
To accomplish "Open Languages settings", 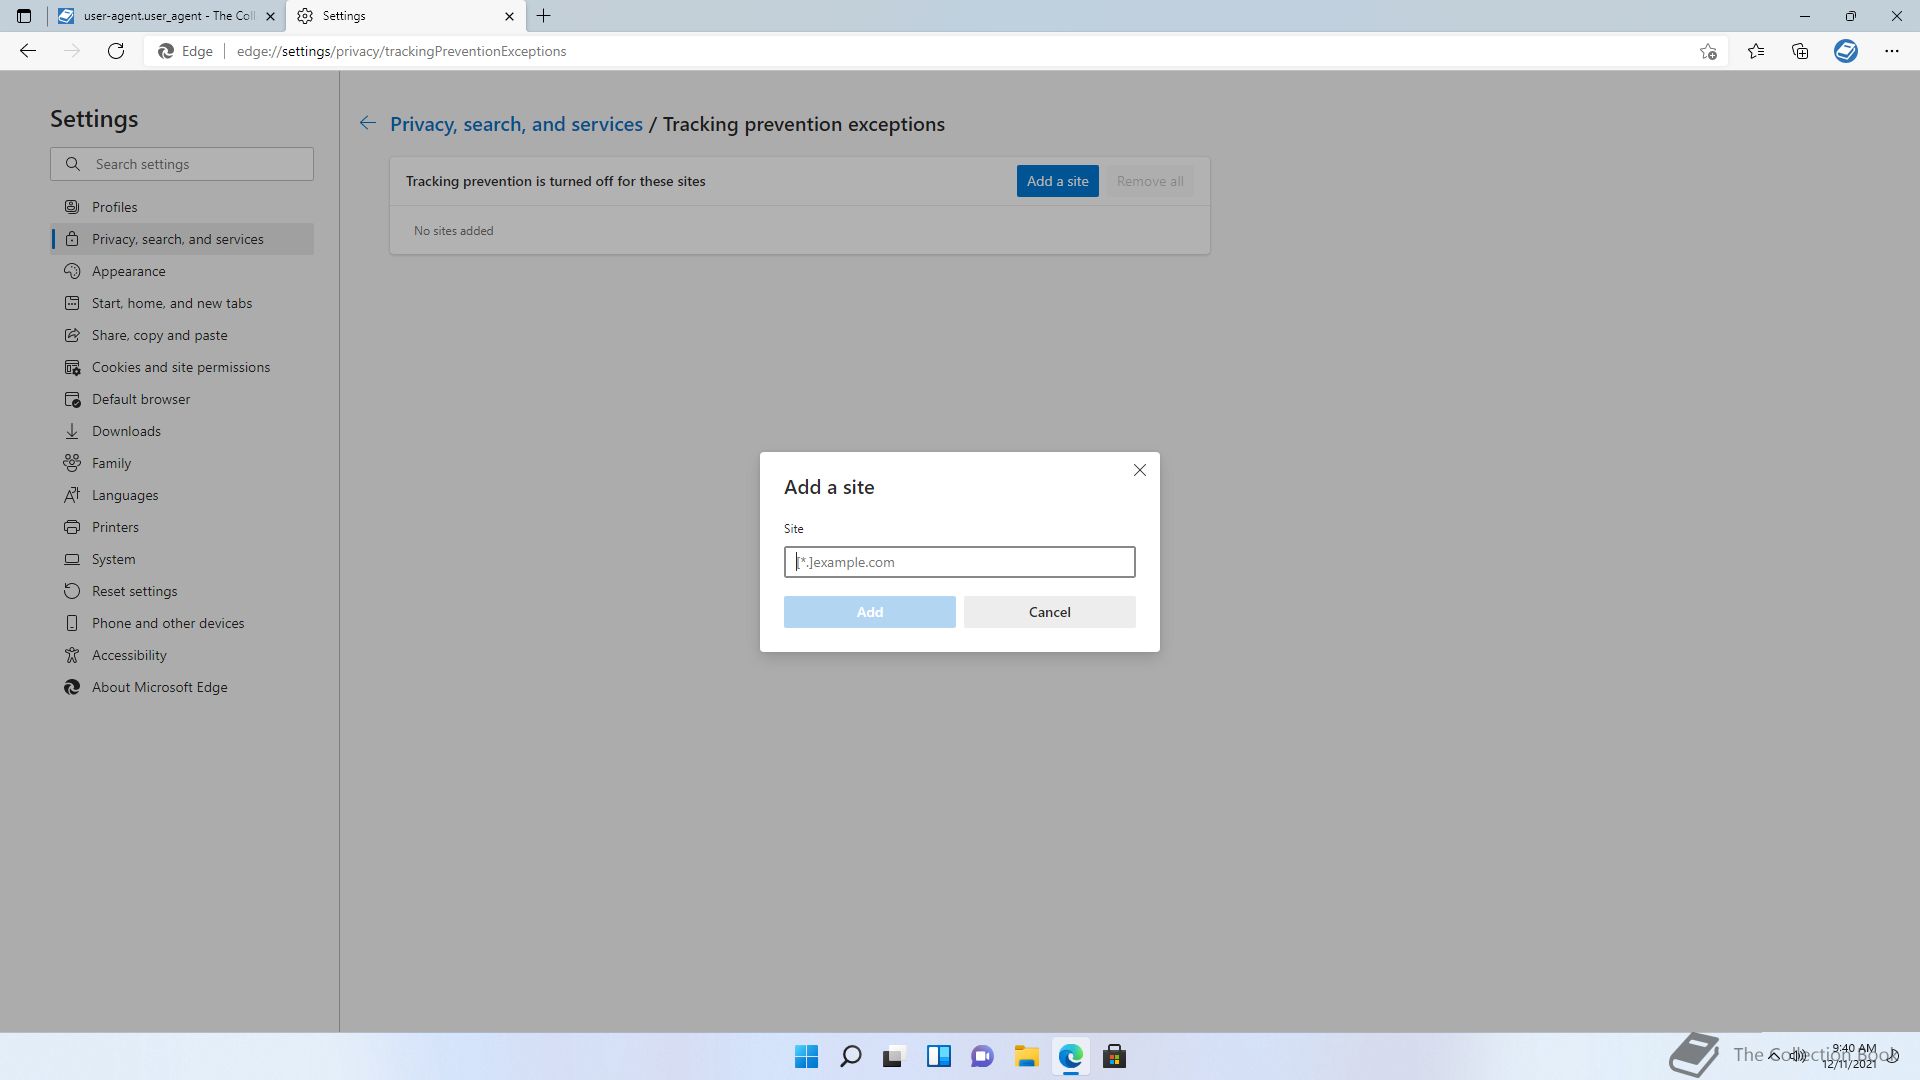I will tap(182, 495).
